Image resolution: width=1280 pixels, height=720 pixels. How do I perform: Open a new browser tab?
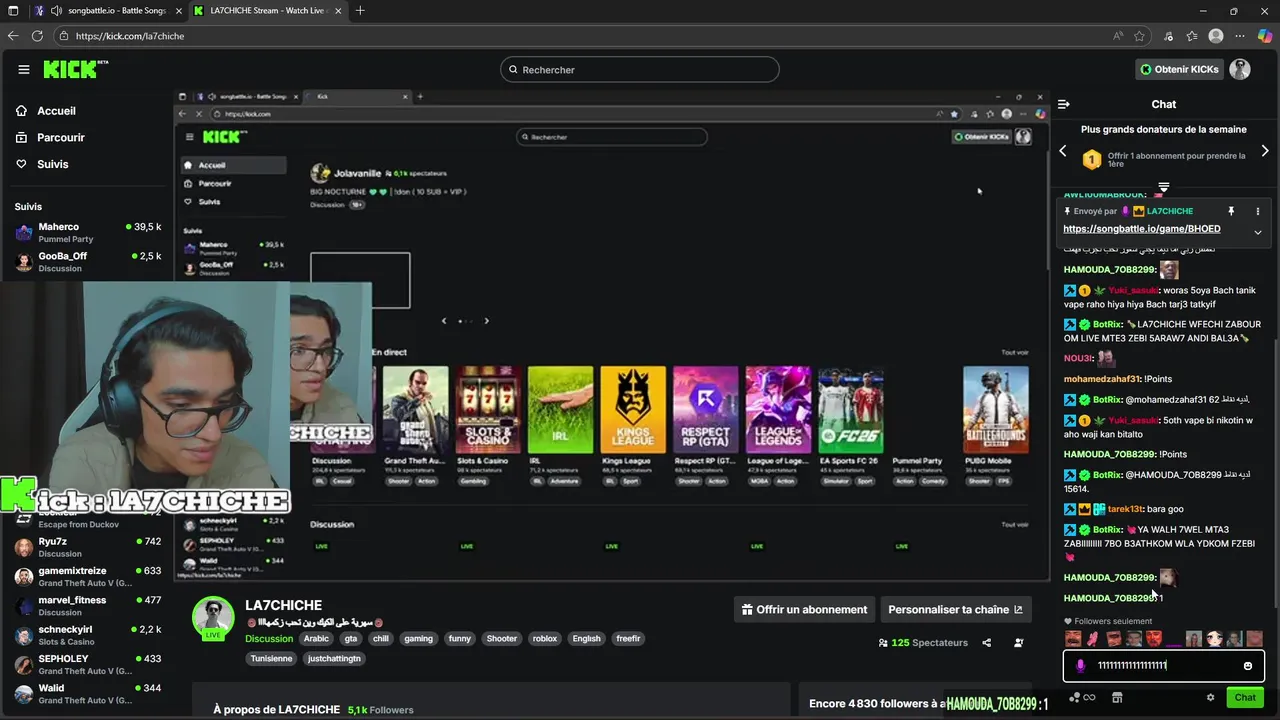tap(360, 11)
